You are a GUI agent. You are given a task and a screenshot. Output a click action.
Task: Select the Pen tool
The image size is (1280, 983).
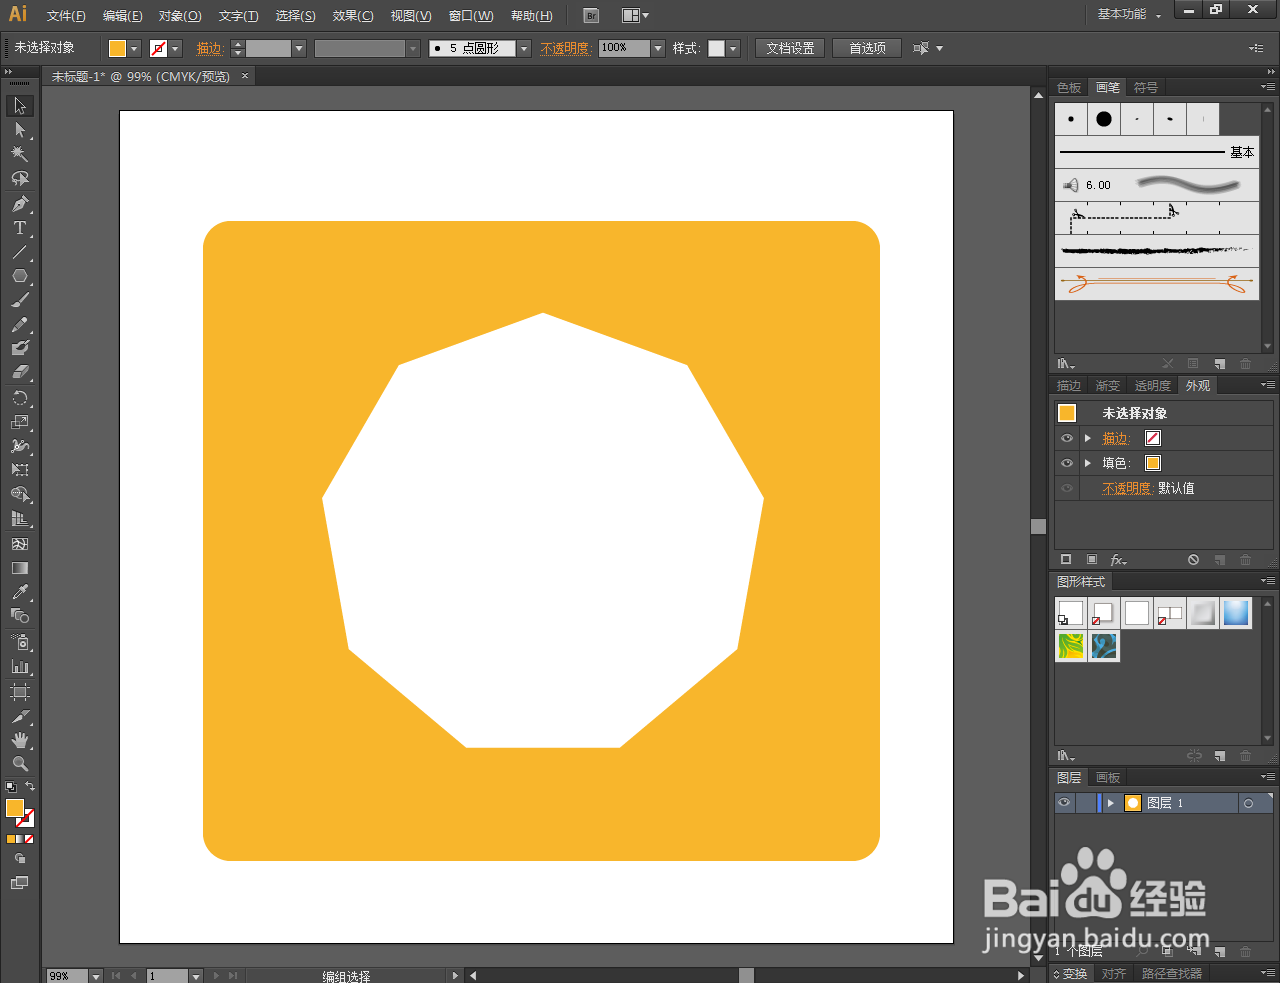coord(20,204)
